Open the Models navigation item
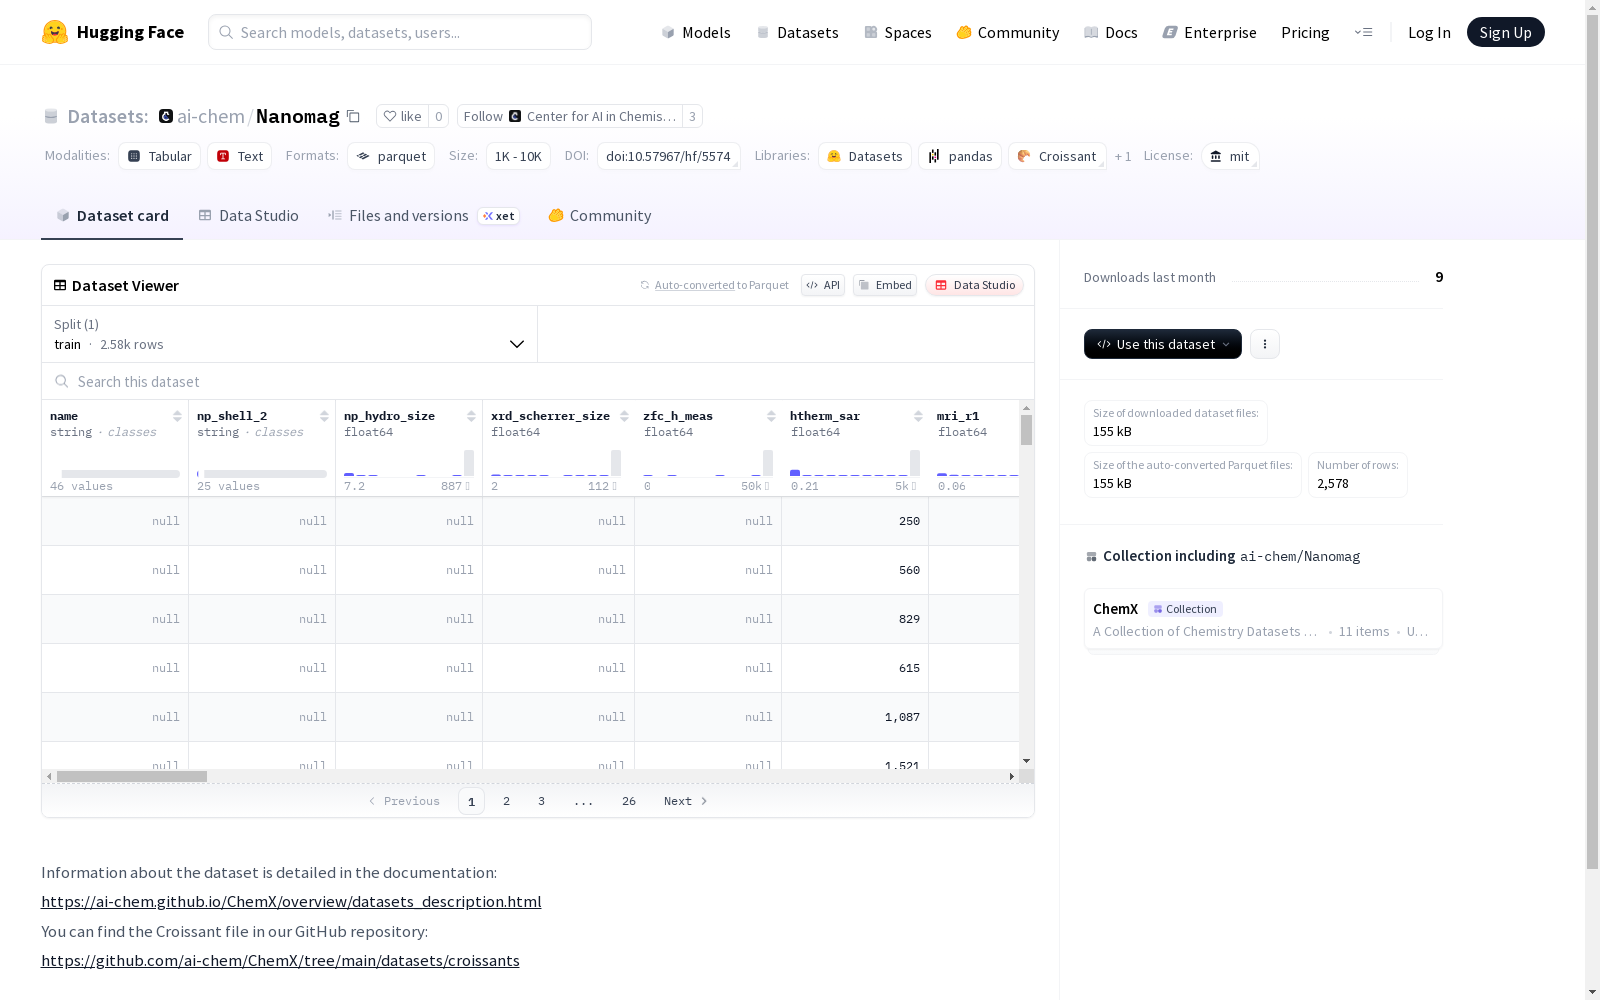The image size is (1600, 1000). (x=696, y=32)
